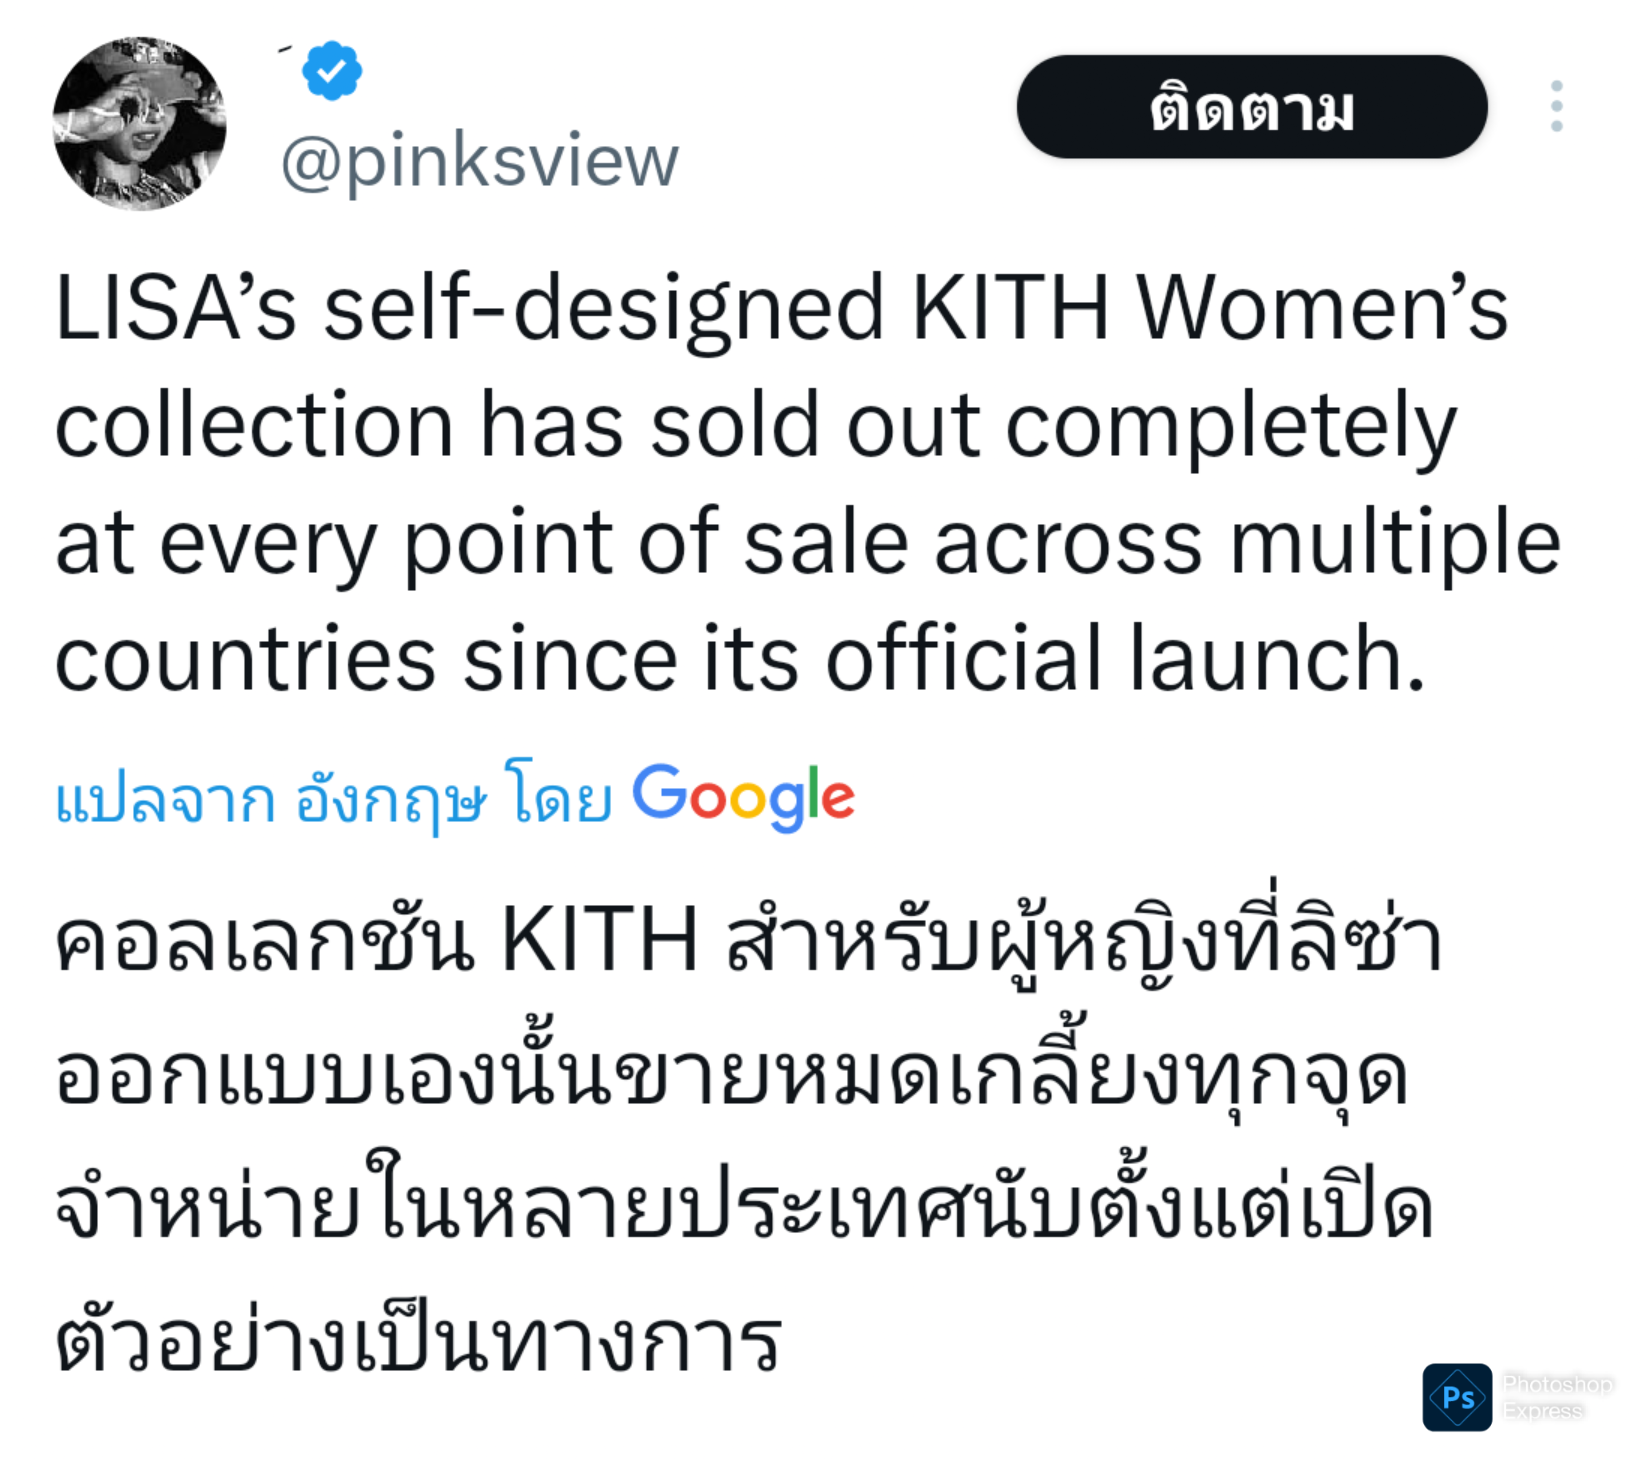
Task: Click the Photoshop Express watermark text
Action: tap(1556, 1397)
